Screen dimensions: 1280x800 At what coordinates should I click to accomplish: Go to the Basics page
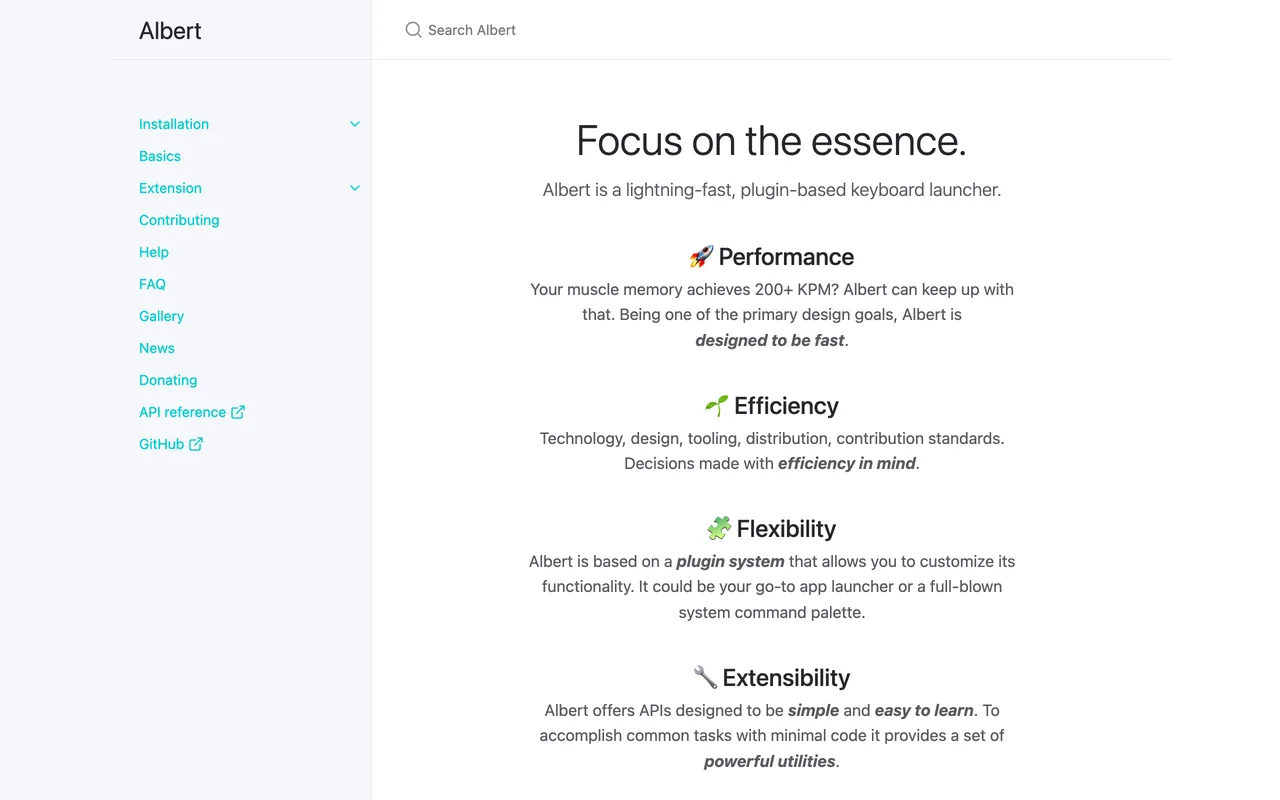pyautogui.click(x=160, y=156)
